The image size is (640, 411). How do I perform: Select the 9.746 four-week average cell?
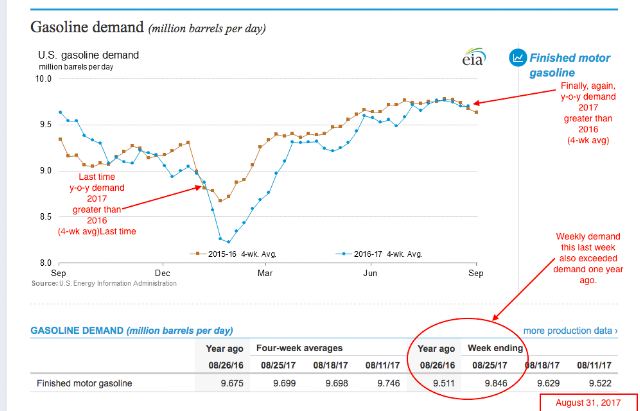pos(389,384)
